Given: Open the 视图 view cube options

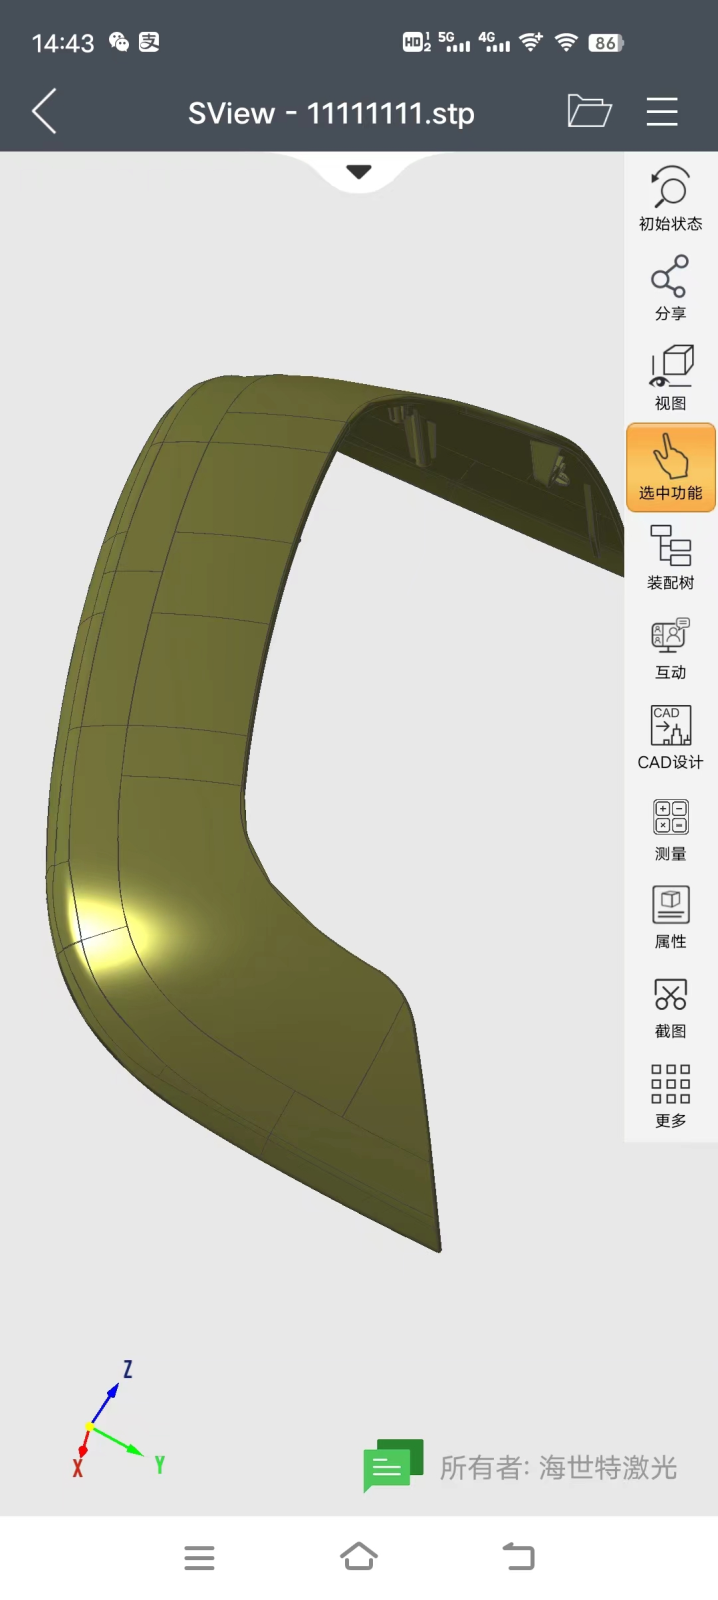Looking at the screenshot, I should [670, 377].
